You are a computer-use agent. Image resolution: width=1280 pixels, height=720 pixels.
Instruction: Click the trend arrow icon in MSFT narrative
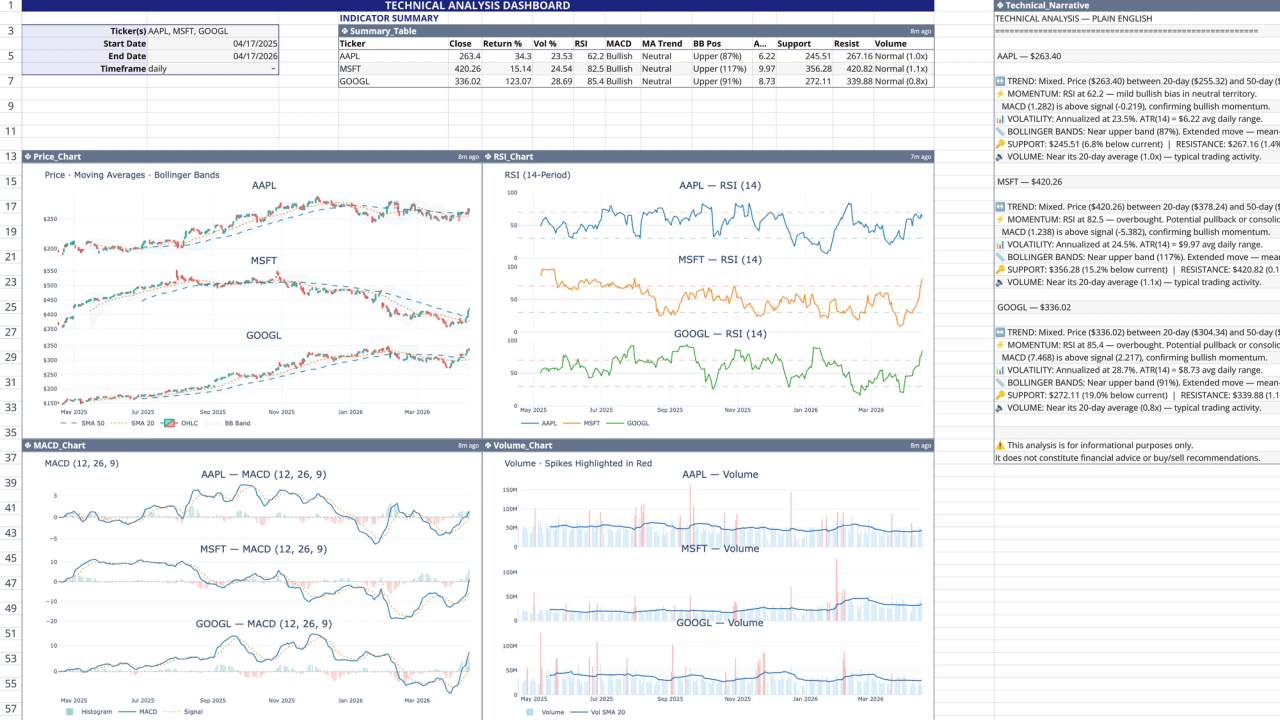[1000, 207]
